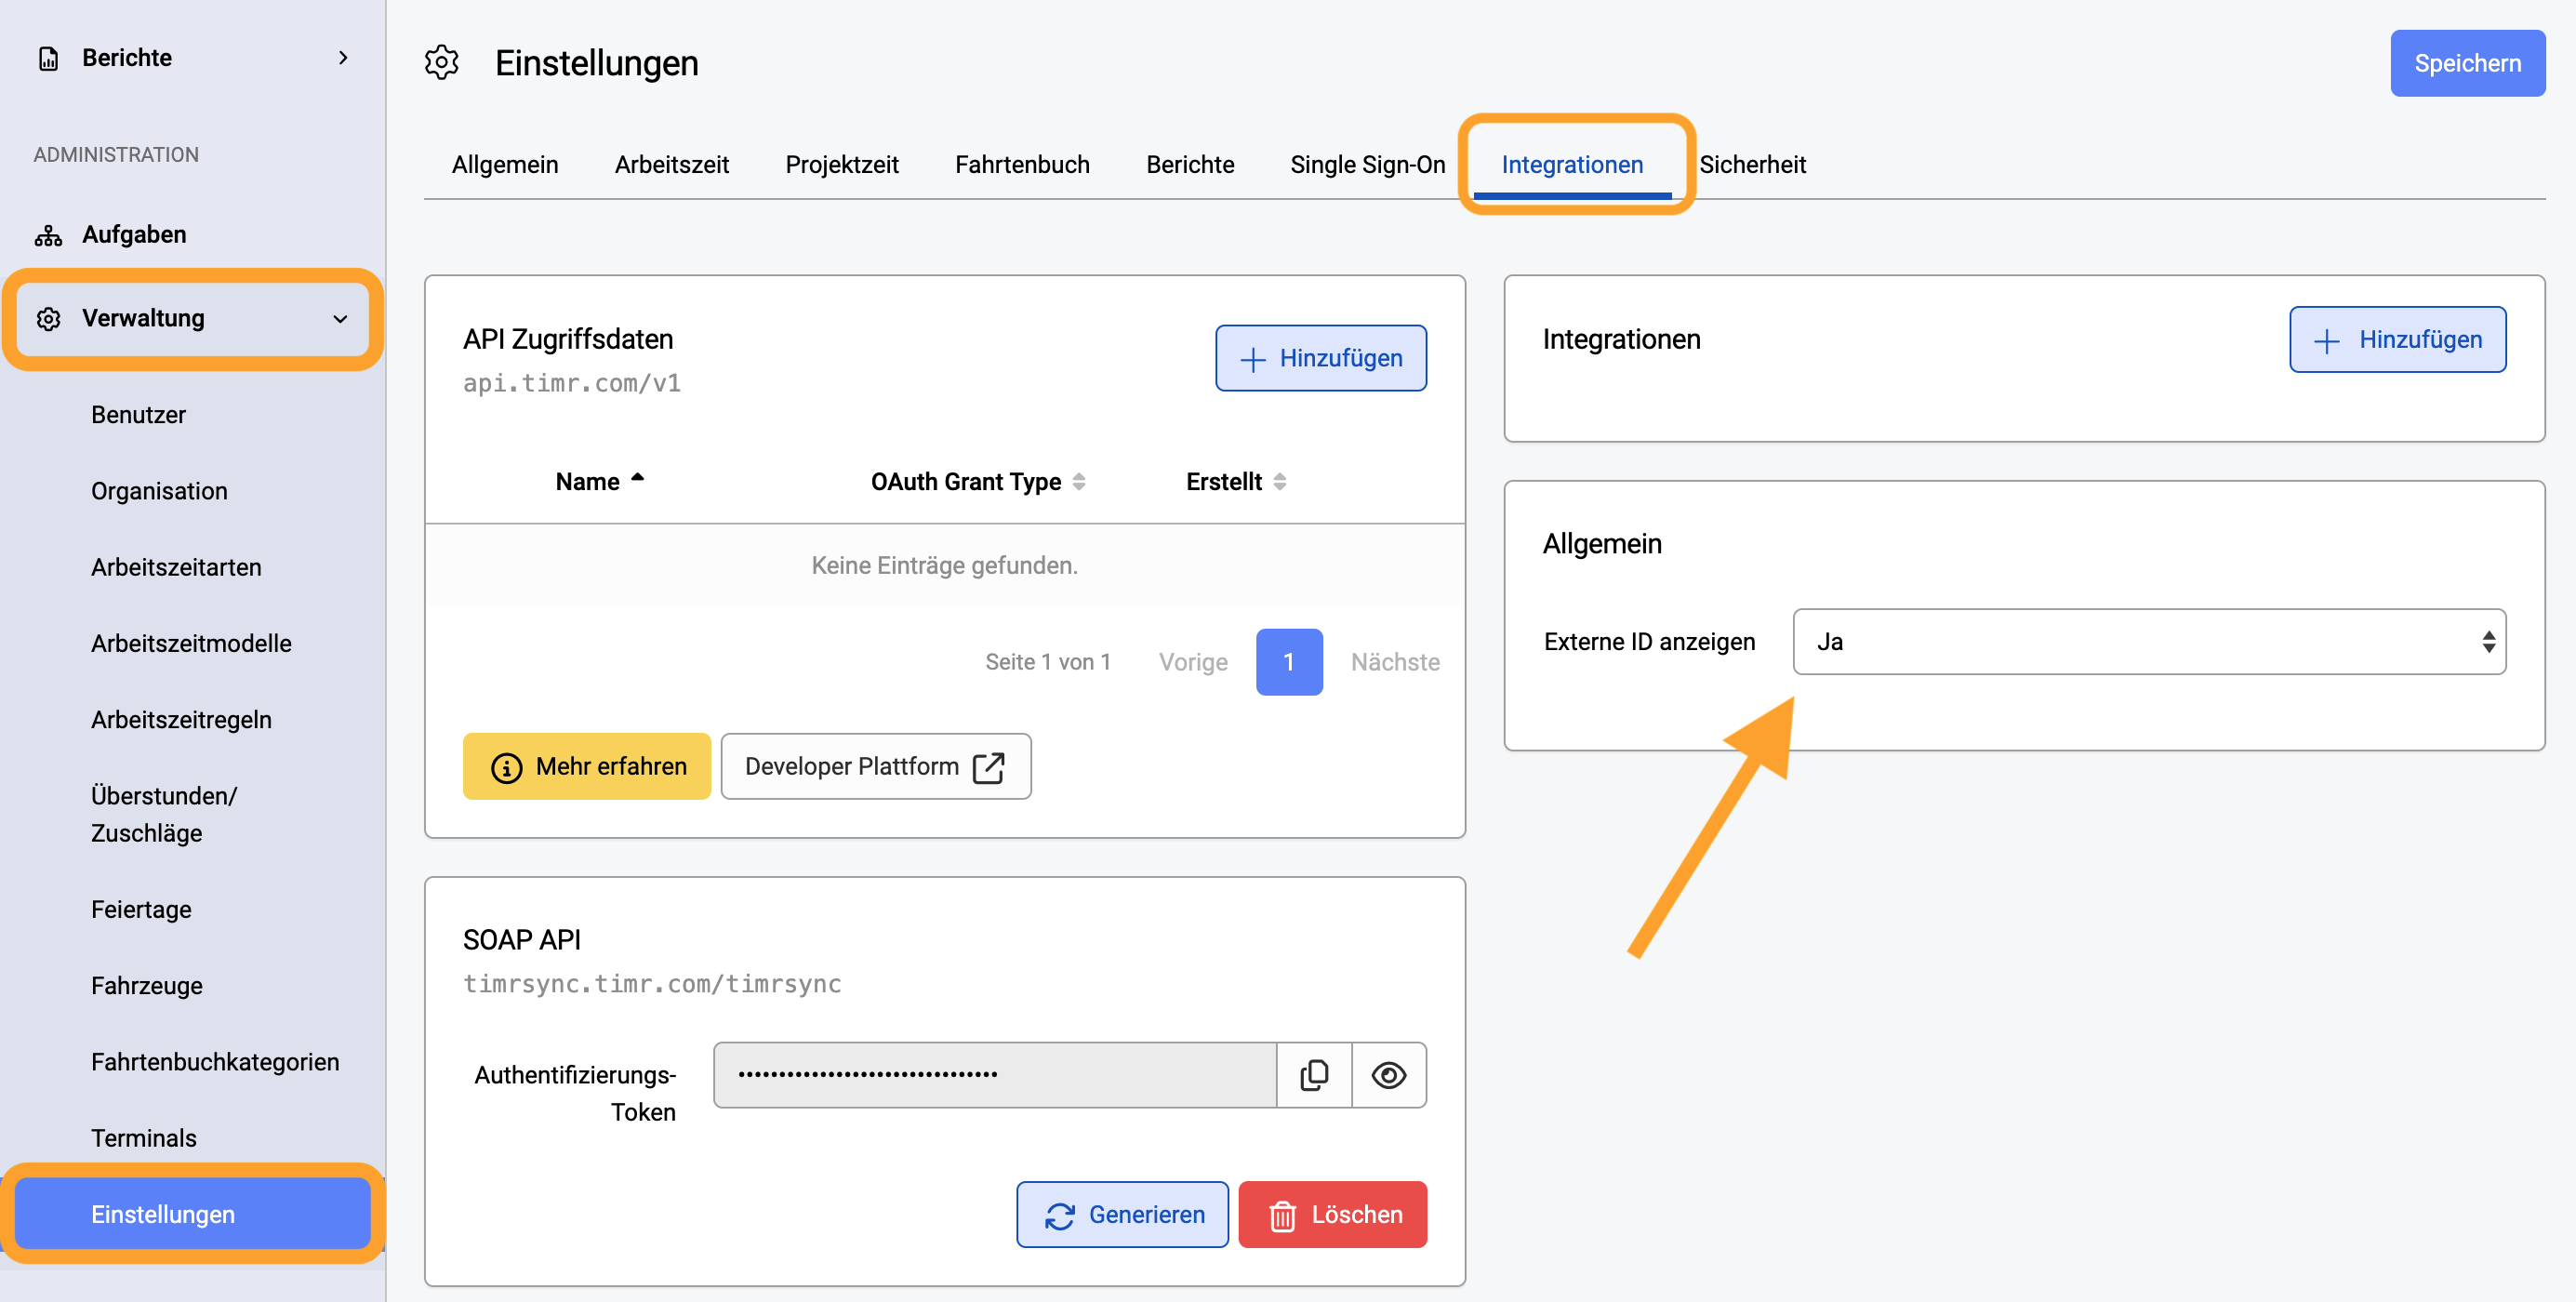Click the Authentifizierungs-Token field
This screenshot has width=2576, height=1302.
[995, 1075]
